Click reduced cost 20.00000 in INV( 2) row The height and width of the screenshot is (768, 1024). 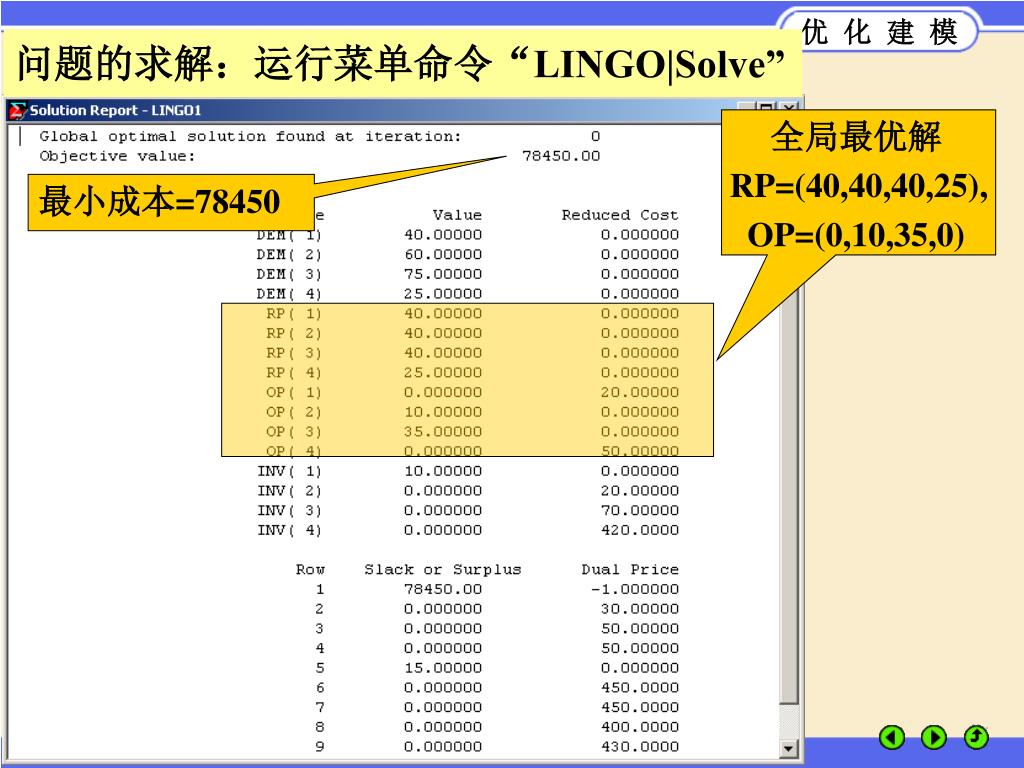(640, 491)
